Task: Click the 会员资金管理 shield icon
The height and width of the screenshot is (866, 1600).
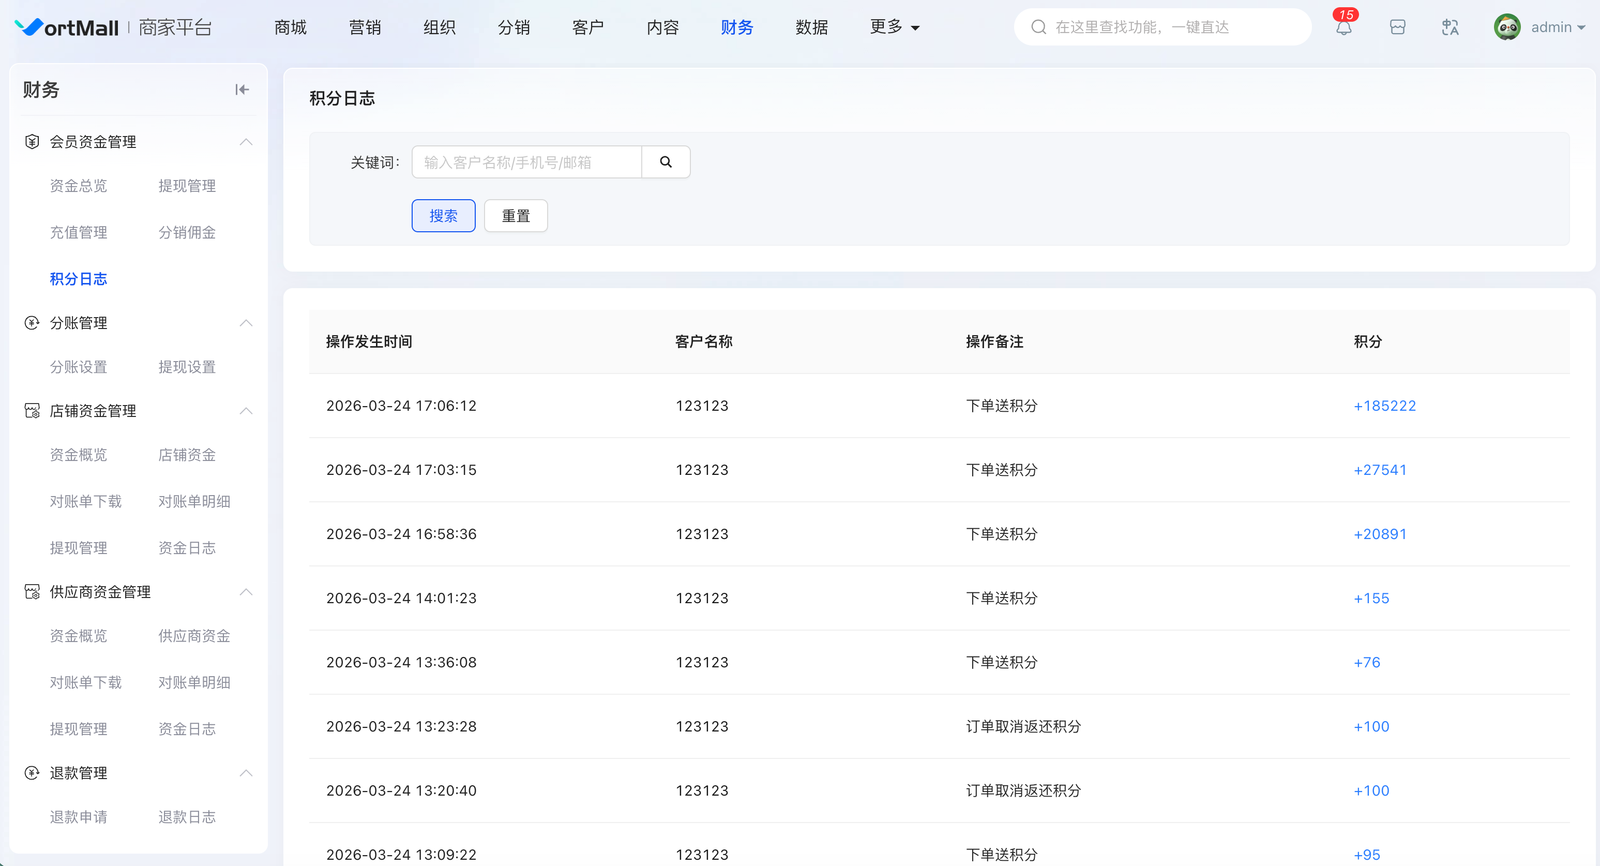Action: (x=32, y=142)
